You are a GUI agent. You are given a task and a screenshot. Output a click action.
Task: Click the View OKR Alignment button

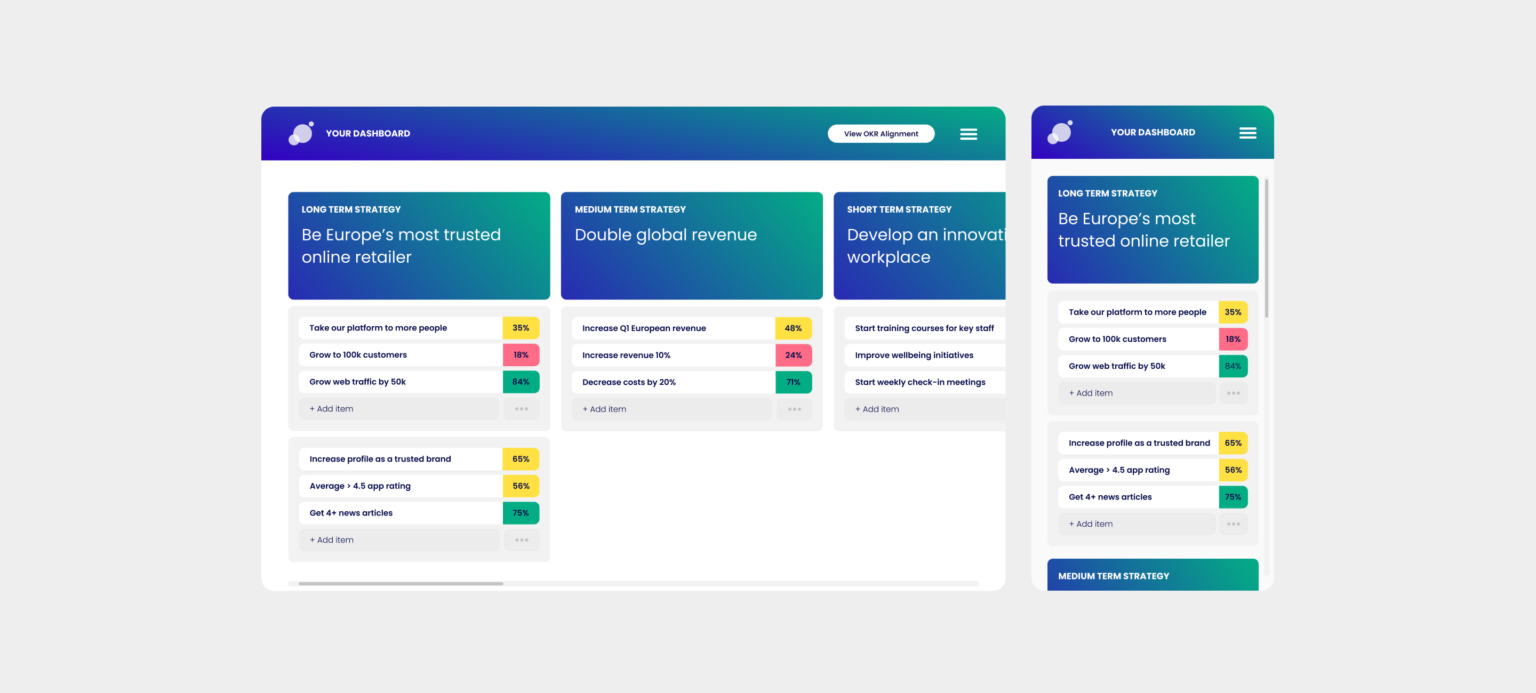(x=880, y=134)
